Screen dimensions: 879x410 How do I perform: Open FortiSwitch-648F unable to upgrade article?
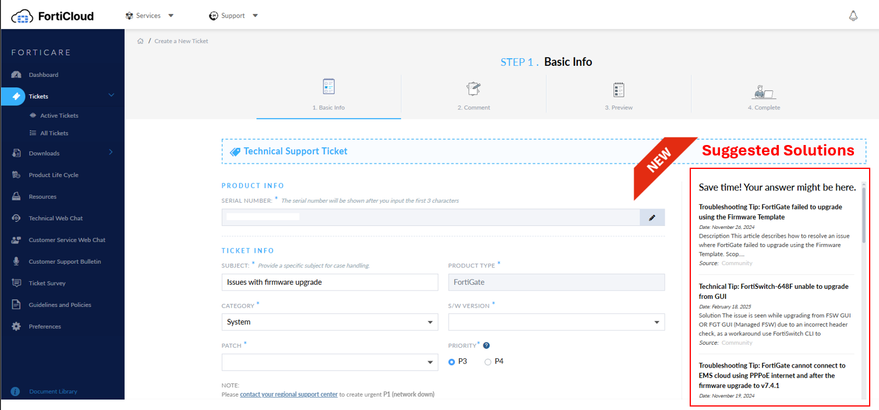click(774, 291)
